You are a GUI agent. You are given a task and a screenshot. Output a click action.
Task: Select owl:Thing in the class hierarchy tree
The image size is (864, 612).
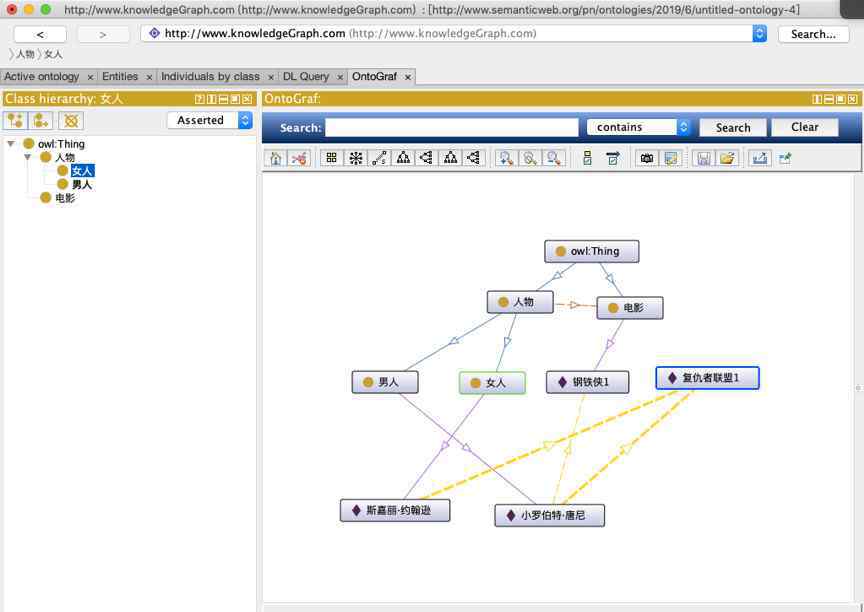(x=61, y=144)
